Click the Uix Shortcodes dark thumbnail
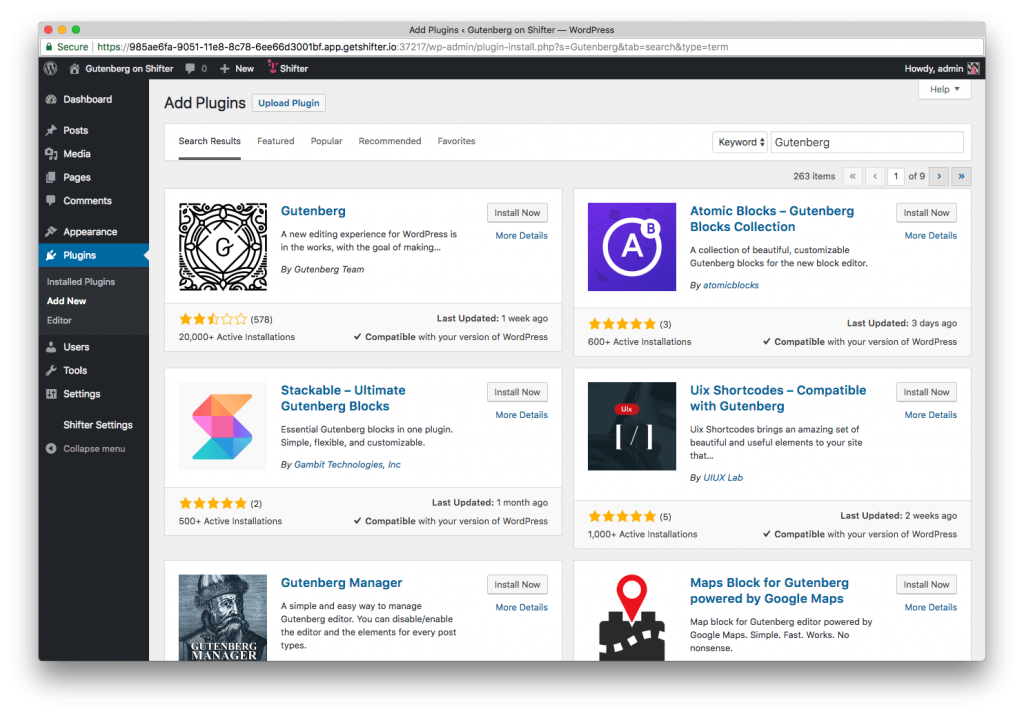 (x=632, y=426)
